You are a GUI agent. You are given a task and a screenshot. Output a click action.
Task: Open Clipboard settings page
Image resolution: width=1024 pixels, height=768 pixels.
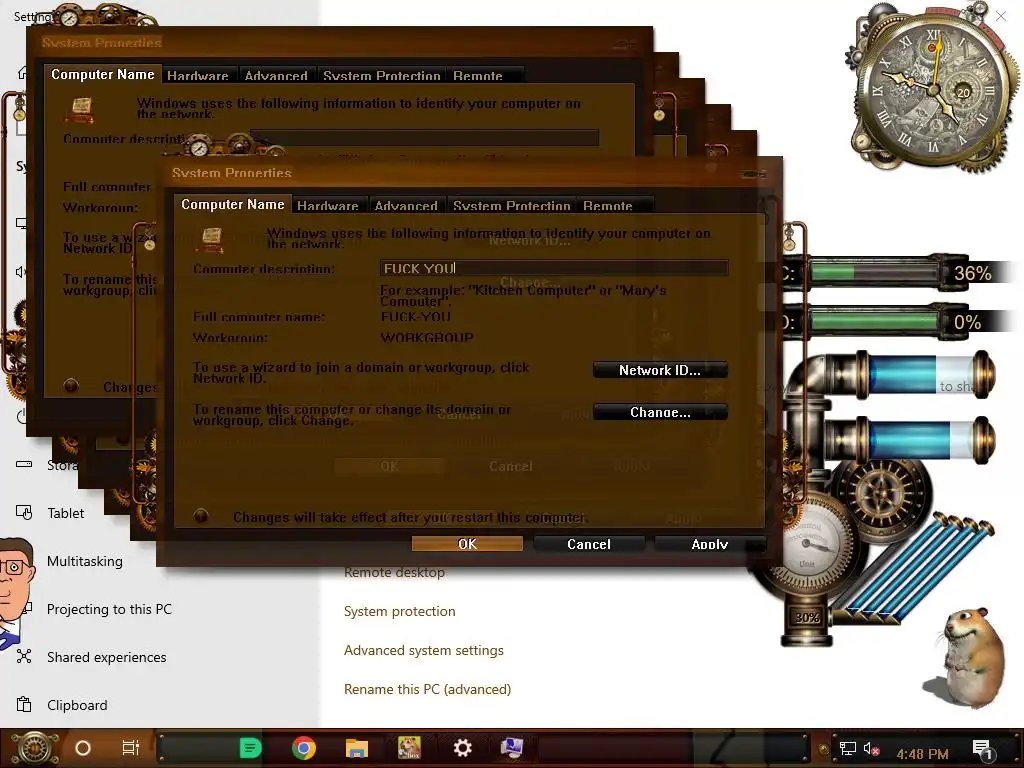pyautogui.click(x=77, y=705)
